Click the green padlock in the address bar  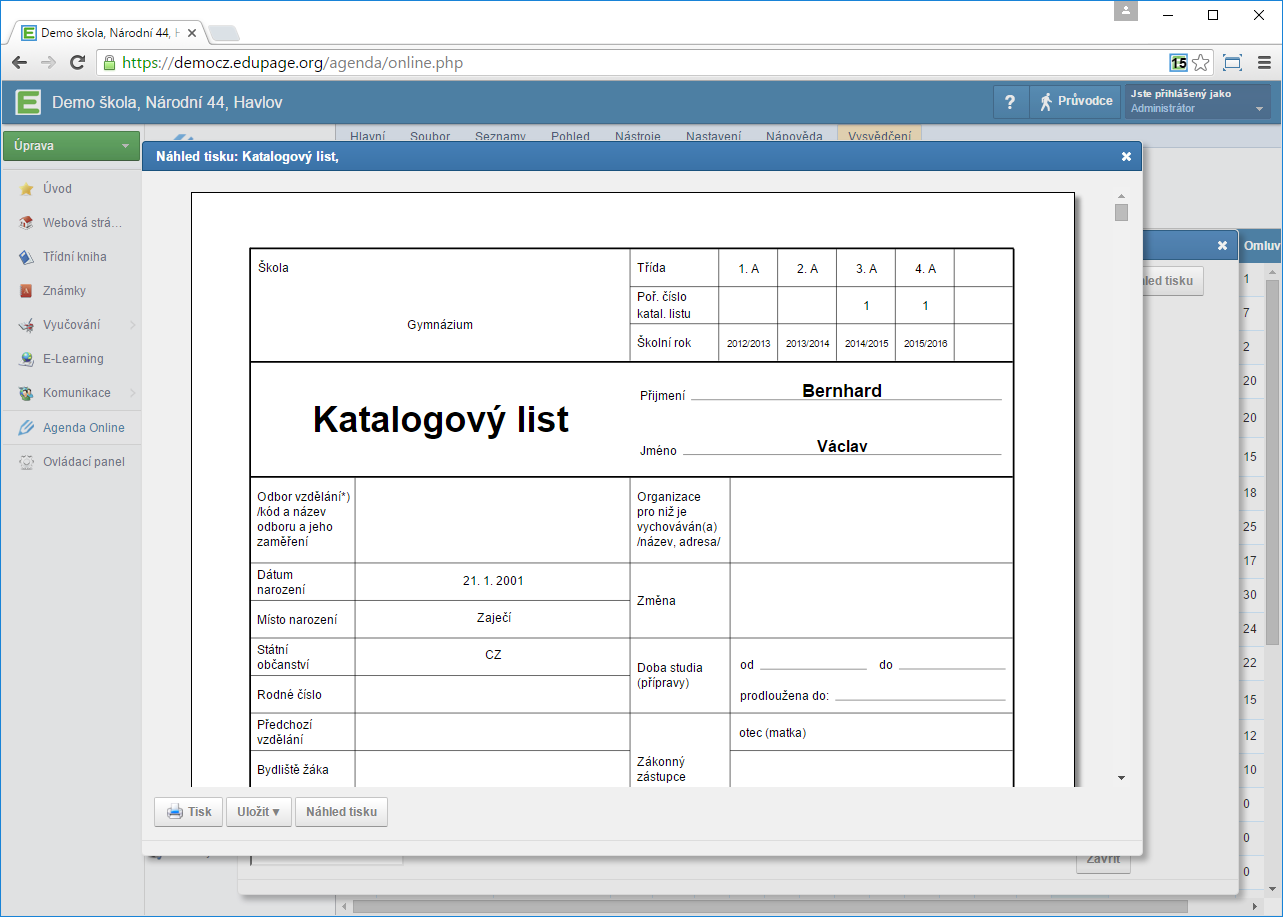[110, 63]
